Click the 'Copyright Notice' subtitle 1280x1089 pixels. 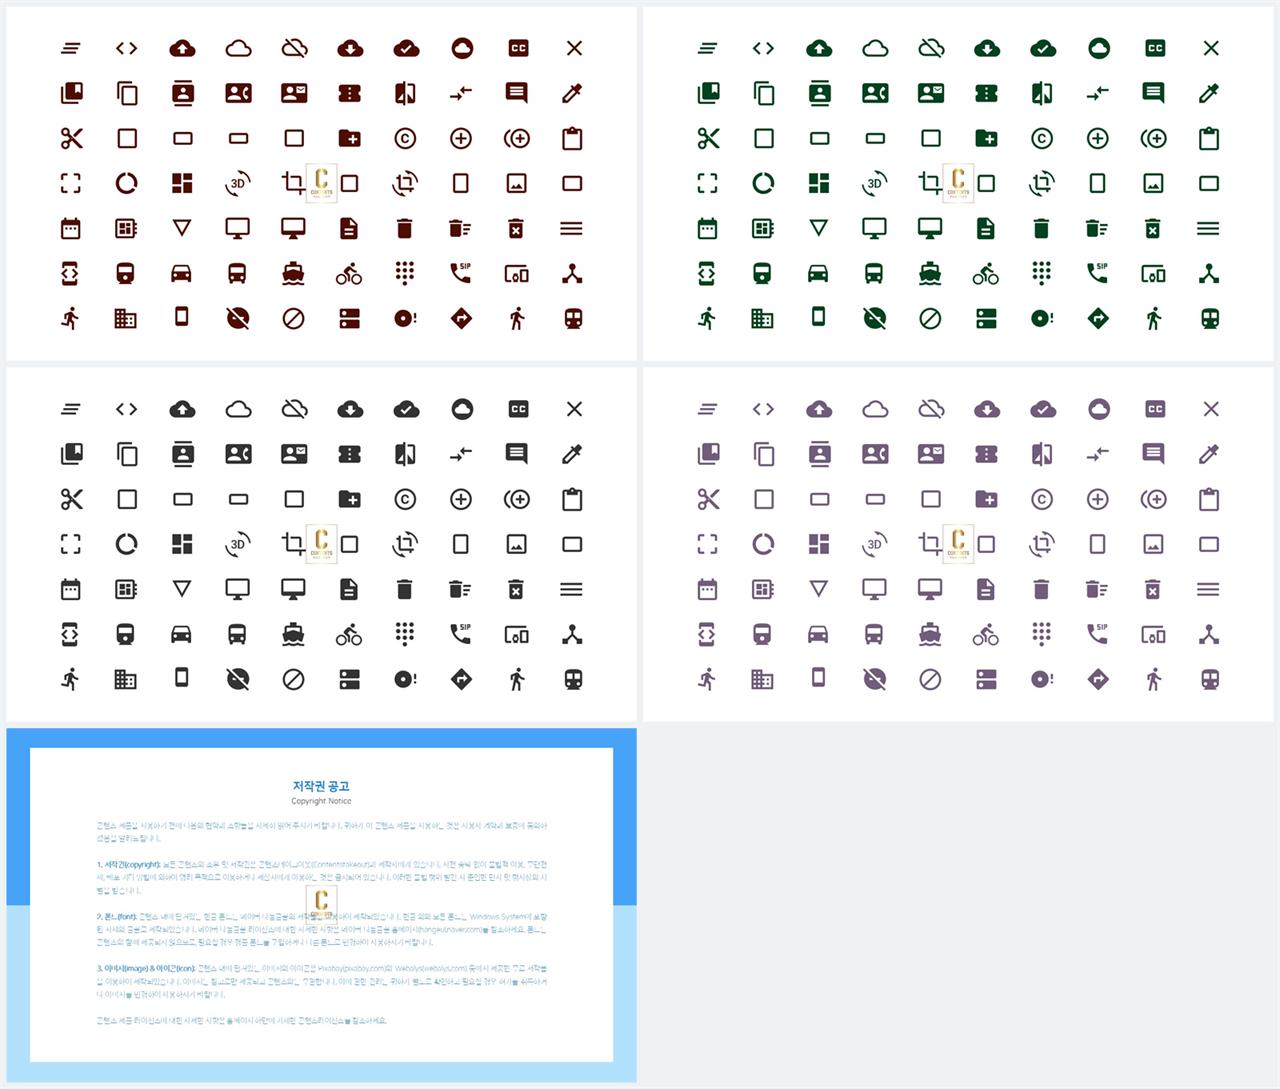321,801
